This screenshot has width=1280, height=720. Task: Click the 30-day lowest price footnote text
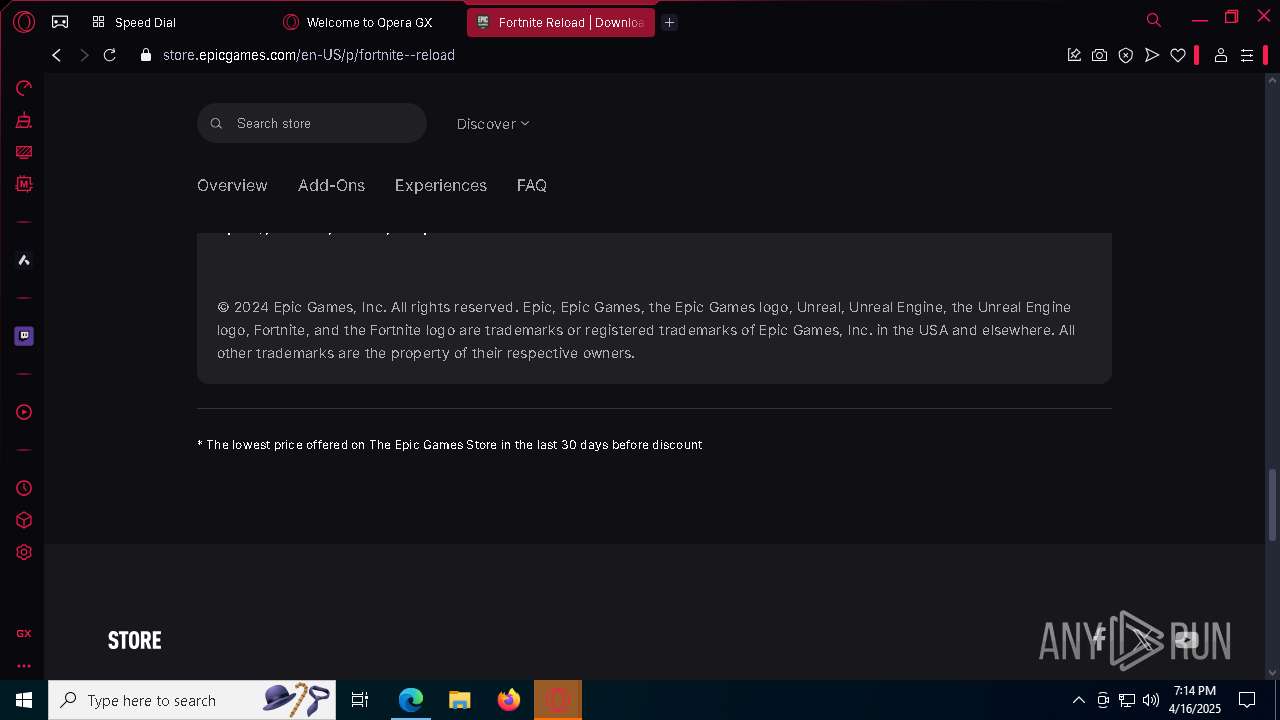click(x=450, y=445)
